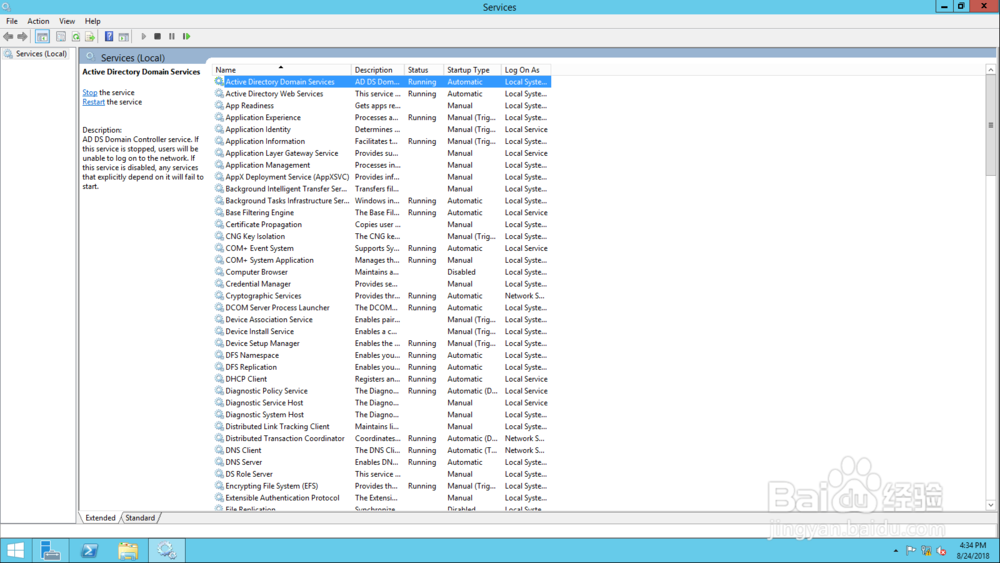
Task: Click the scroll down arrow of the services list
Action: click(x=990, y=505)
